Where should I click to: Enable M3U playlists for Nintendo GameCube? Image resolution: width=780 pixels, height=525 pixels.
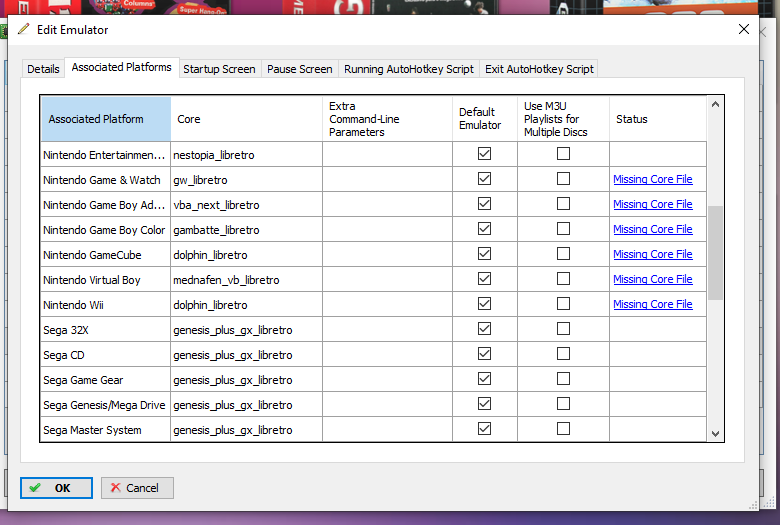(564, 254)
